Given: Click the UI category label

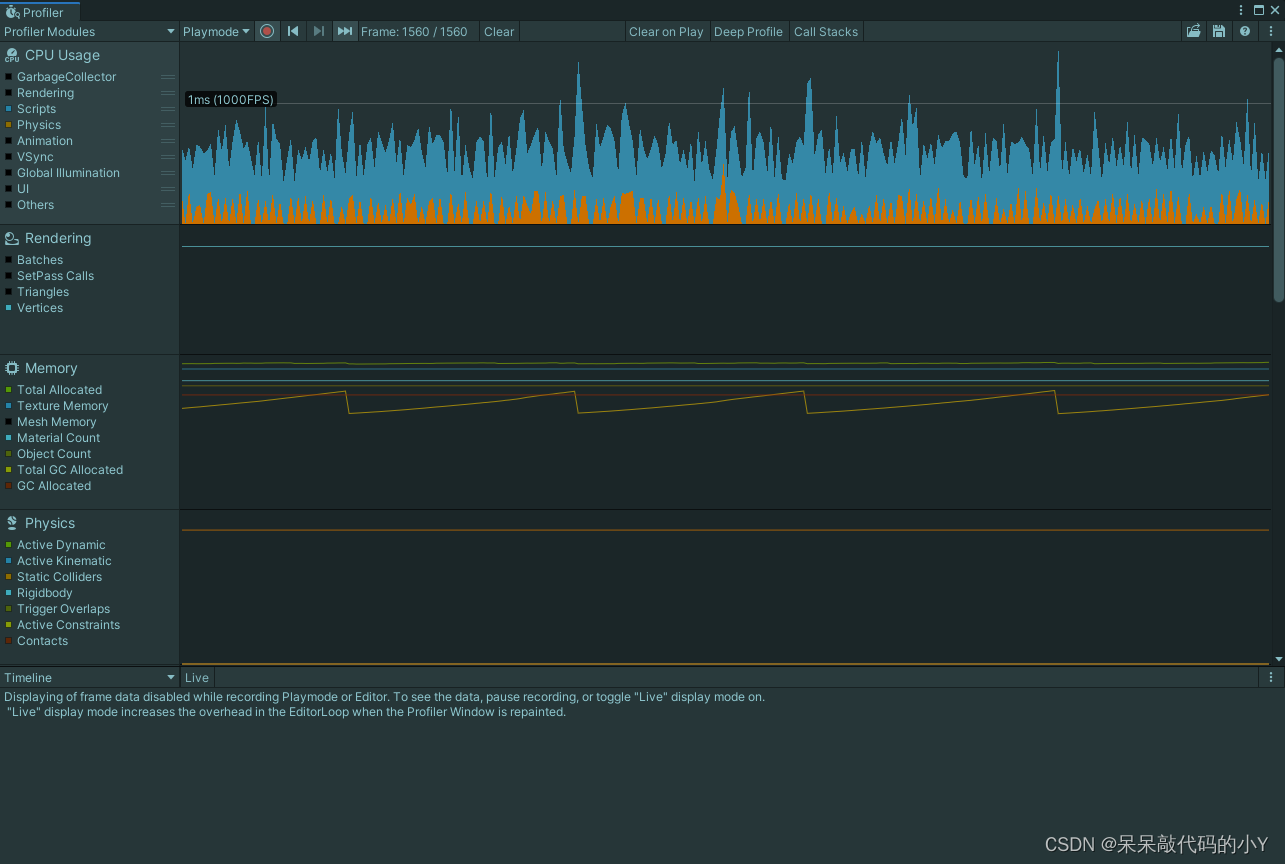Looking at the screenshot, I should tap(23, 189).
